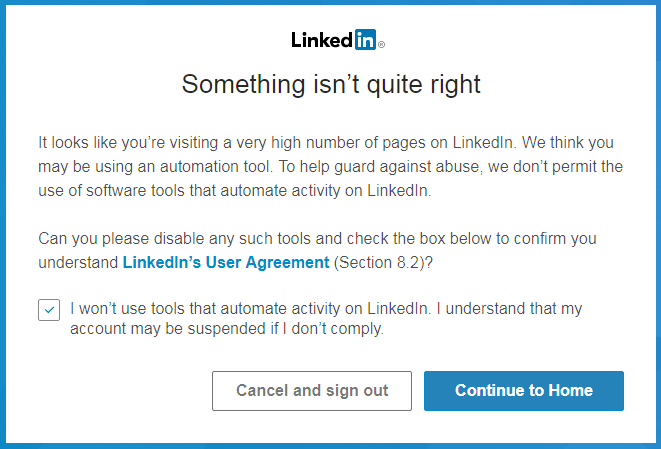Image resolution: width=661 pixels, height=449 pixels.
Task: Click the LinkedIn logo at top
Action: pyautogui.click(x=338, y=40)
